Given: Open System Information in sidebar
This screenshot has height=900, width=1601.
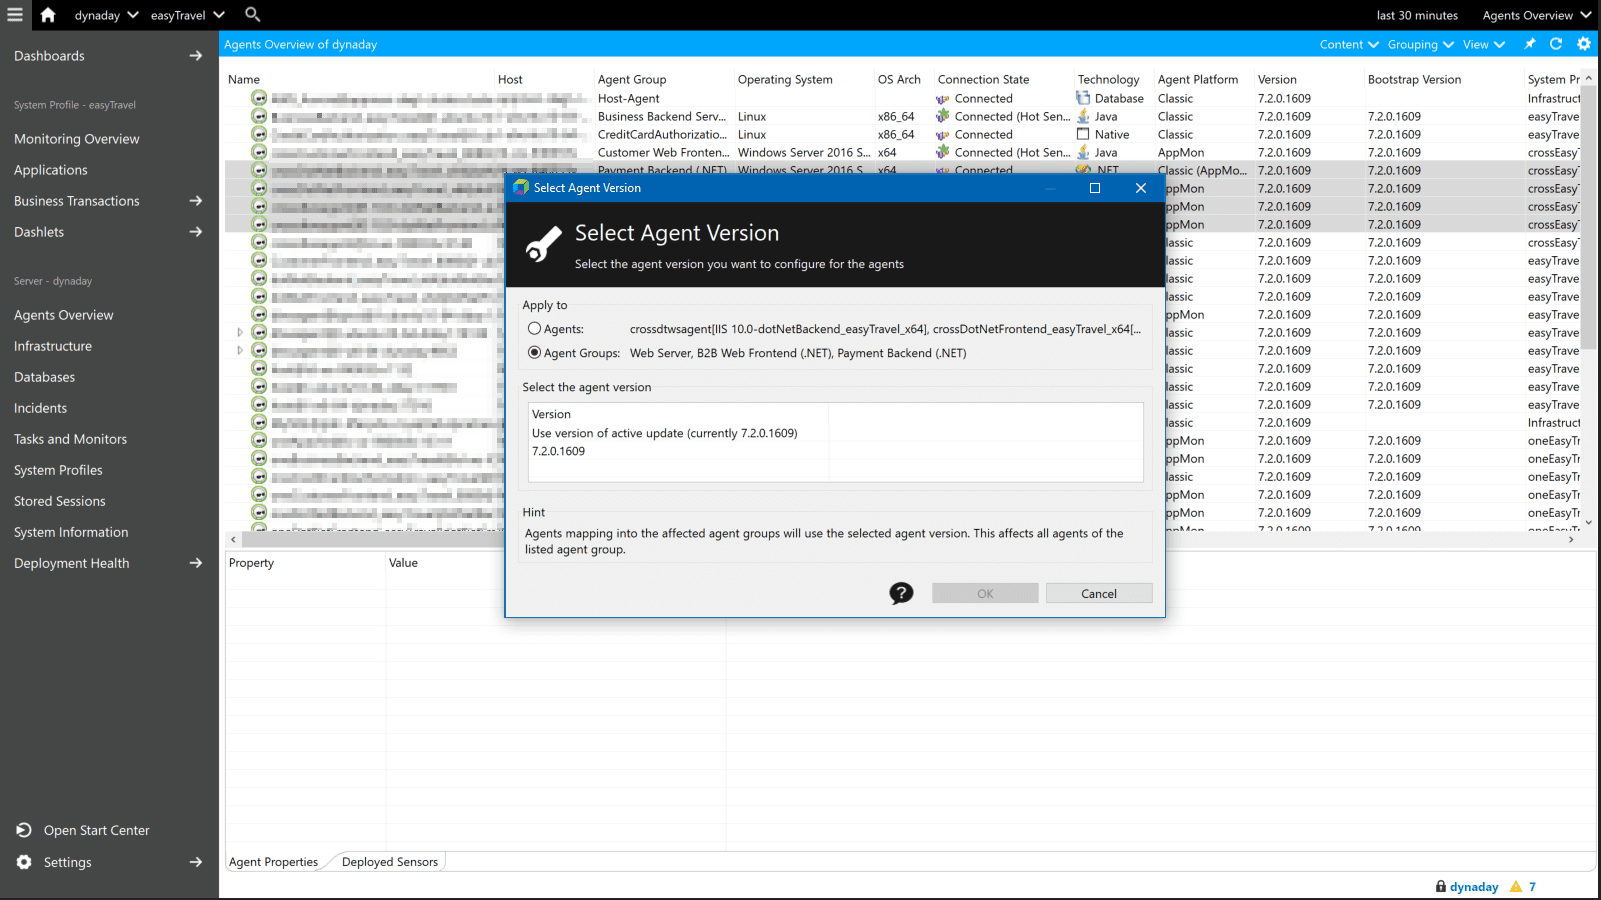Looking at the screenshot, I should (71, 532).
